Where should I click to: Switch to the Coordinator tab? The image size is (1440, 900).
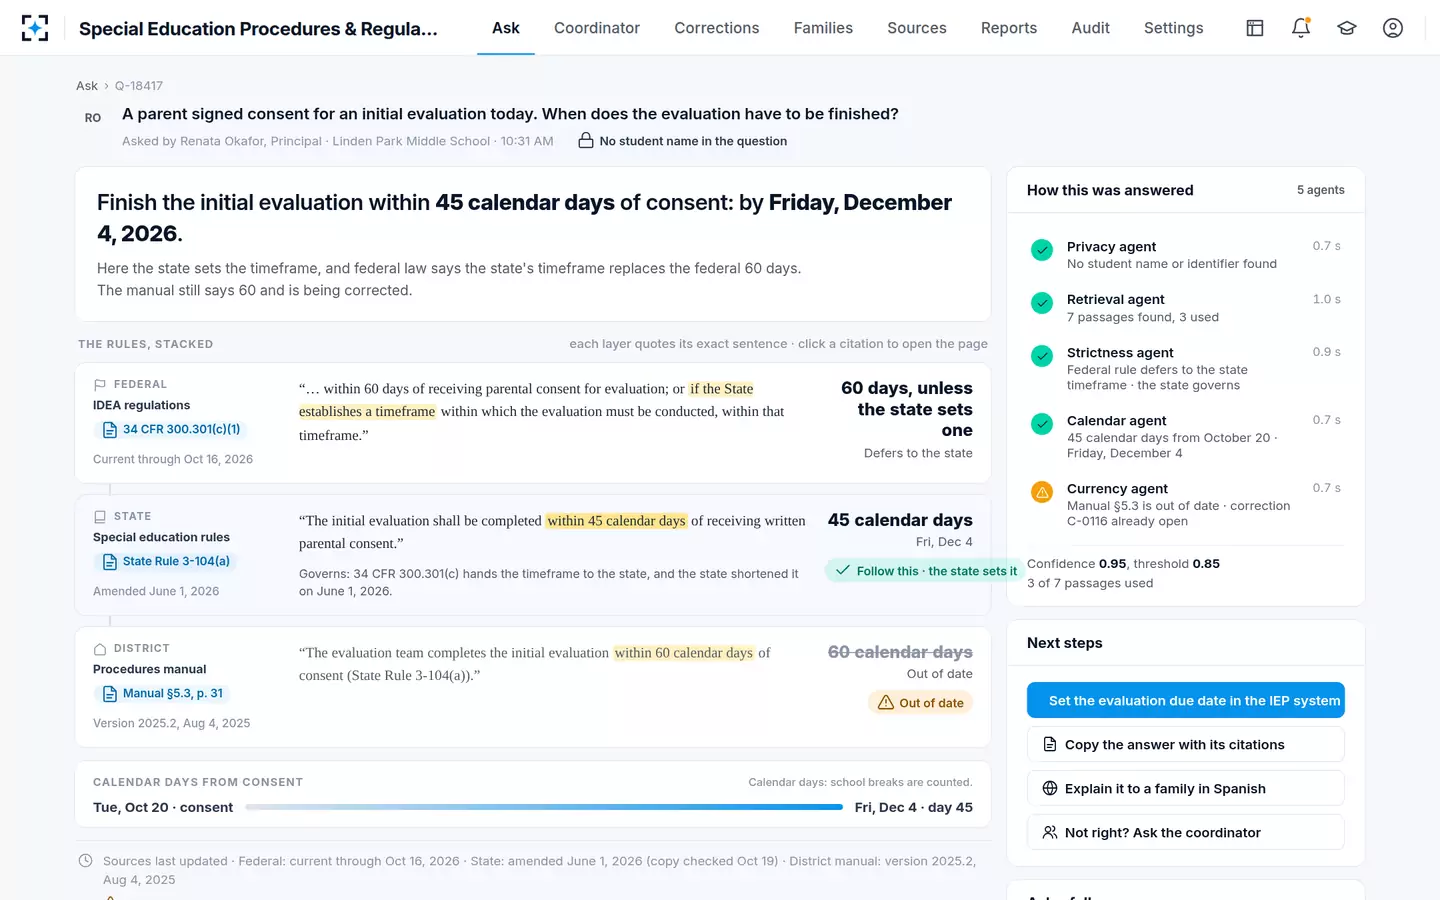click(x=597, y=28)
